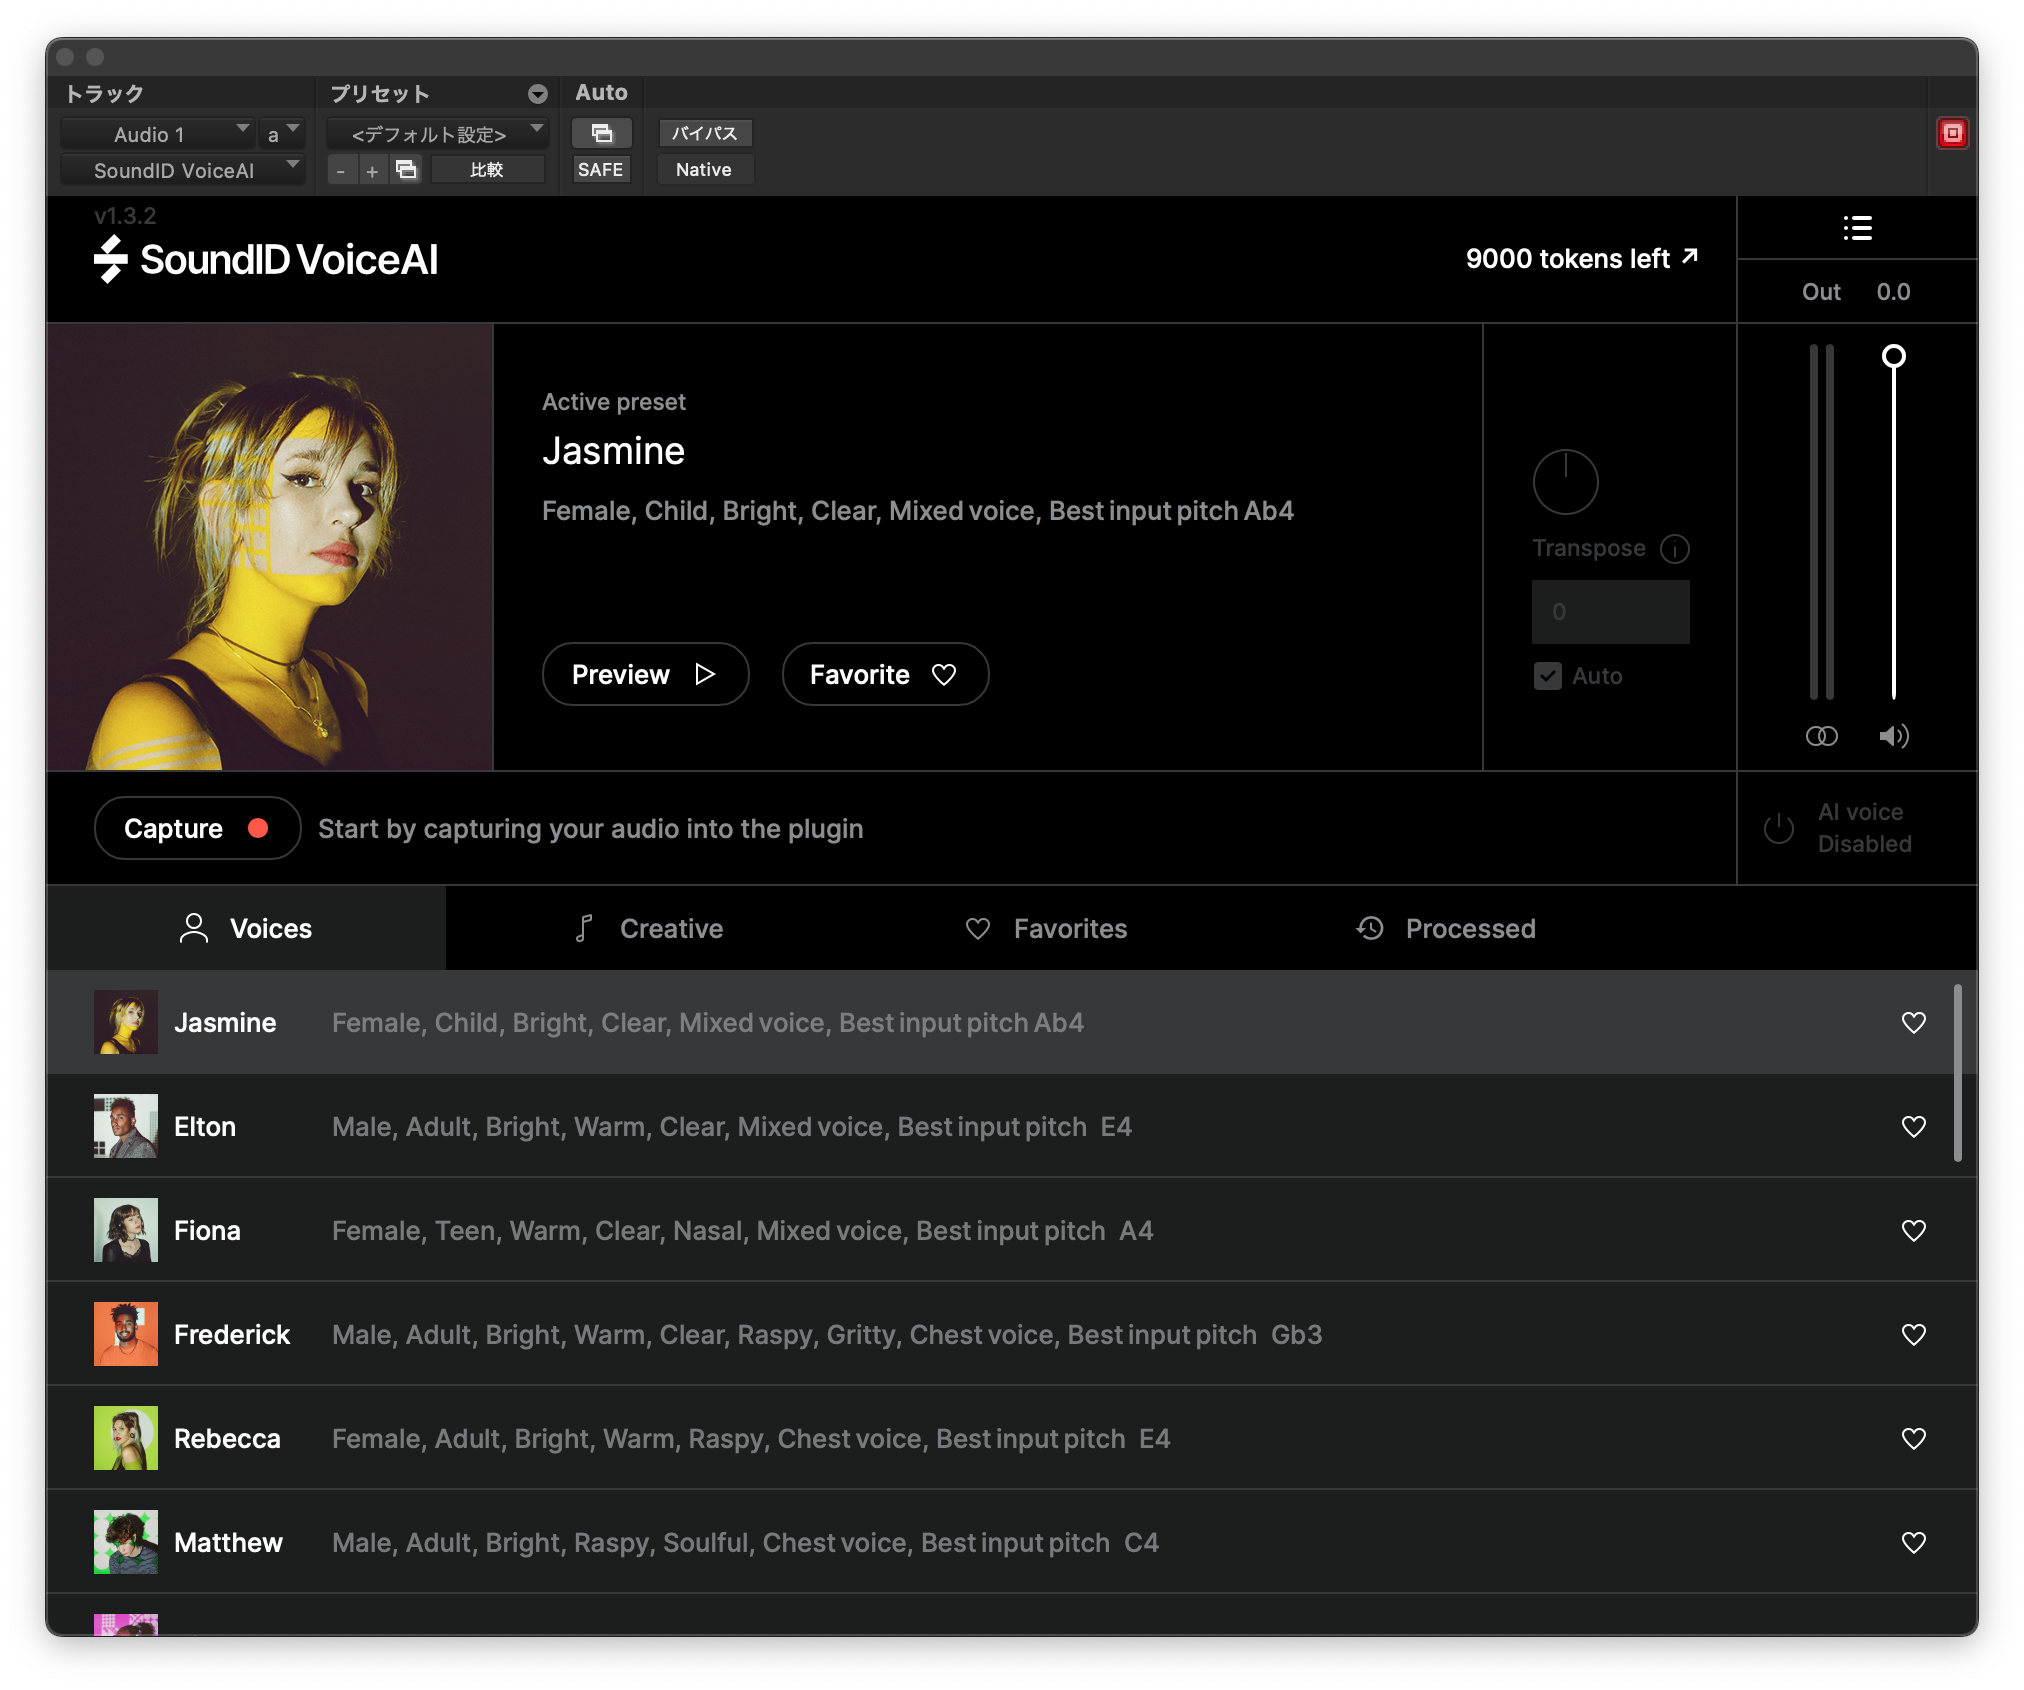Screen dimensions: 2024x1690
Task: Open the insert 'a' dropdown
Action: tap(281, 134)
